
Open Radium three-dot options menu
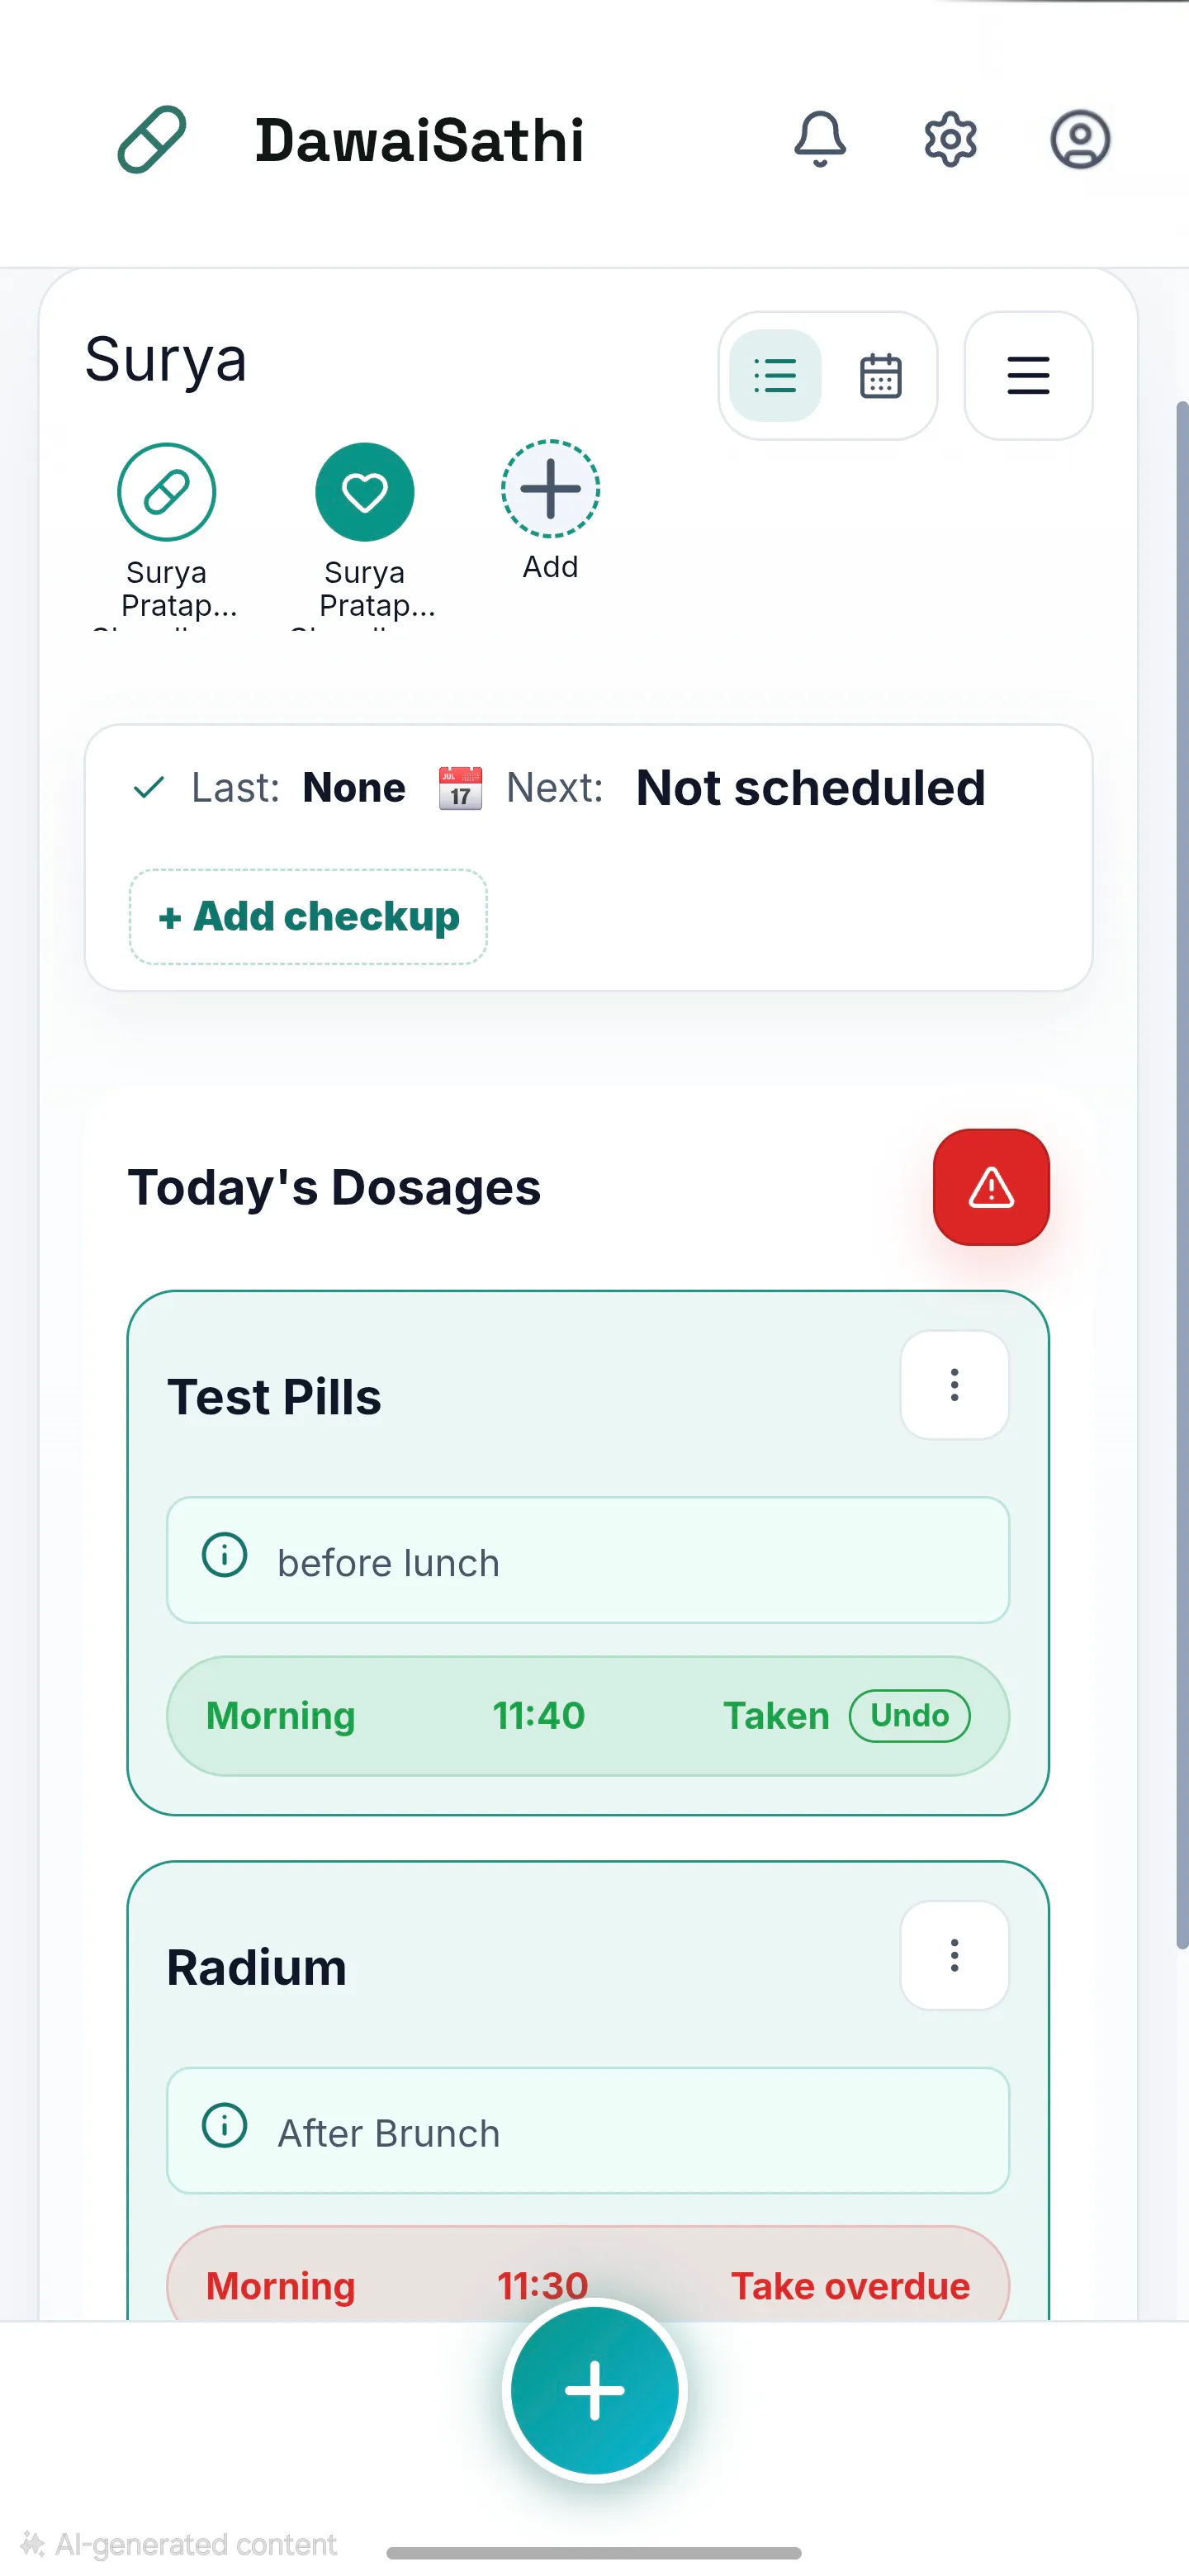955,1955
